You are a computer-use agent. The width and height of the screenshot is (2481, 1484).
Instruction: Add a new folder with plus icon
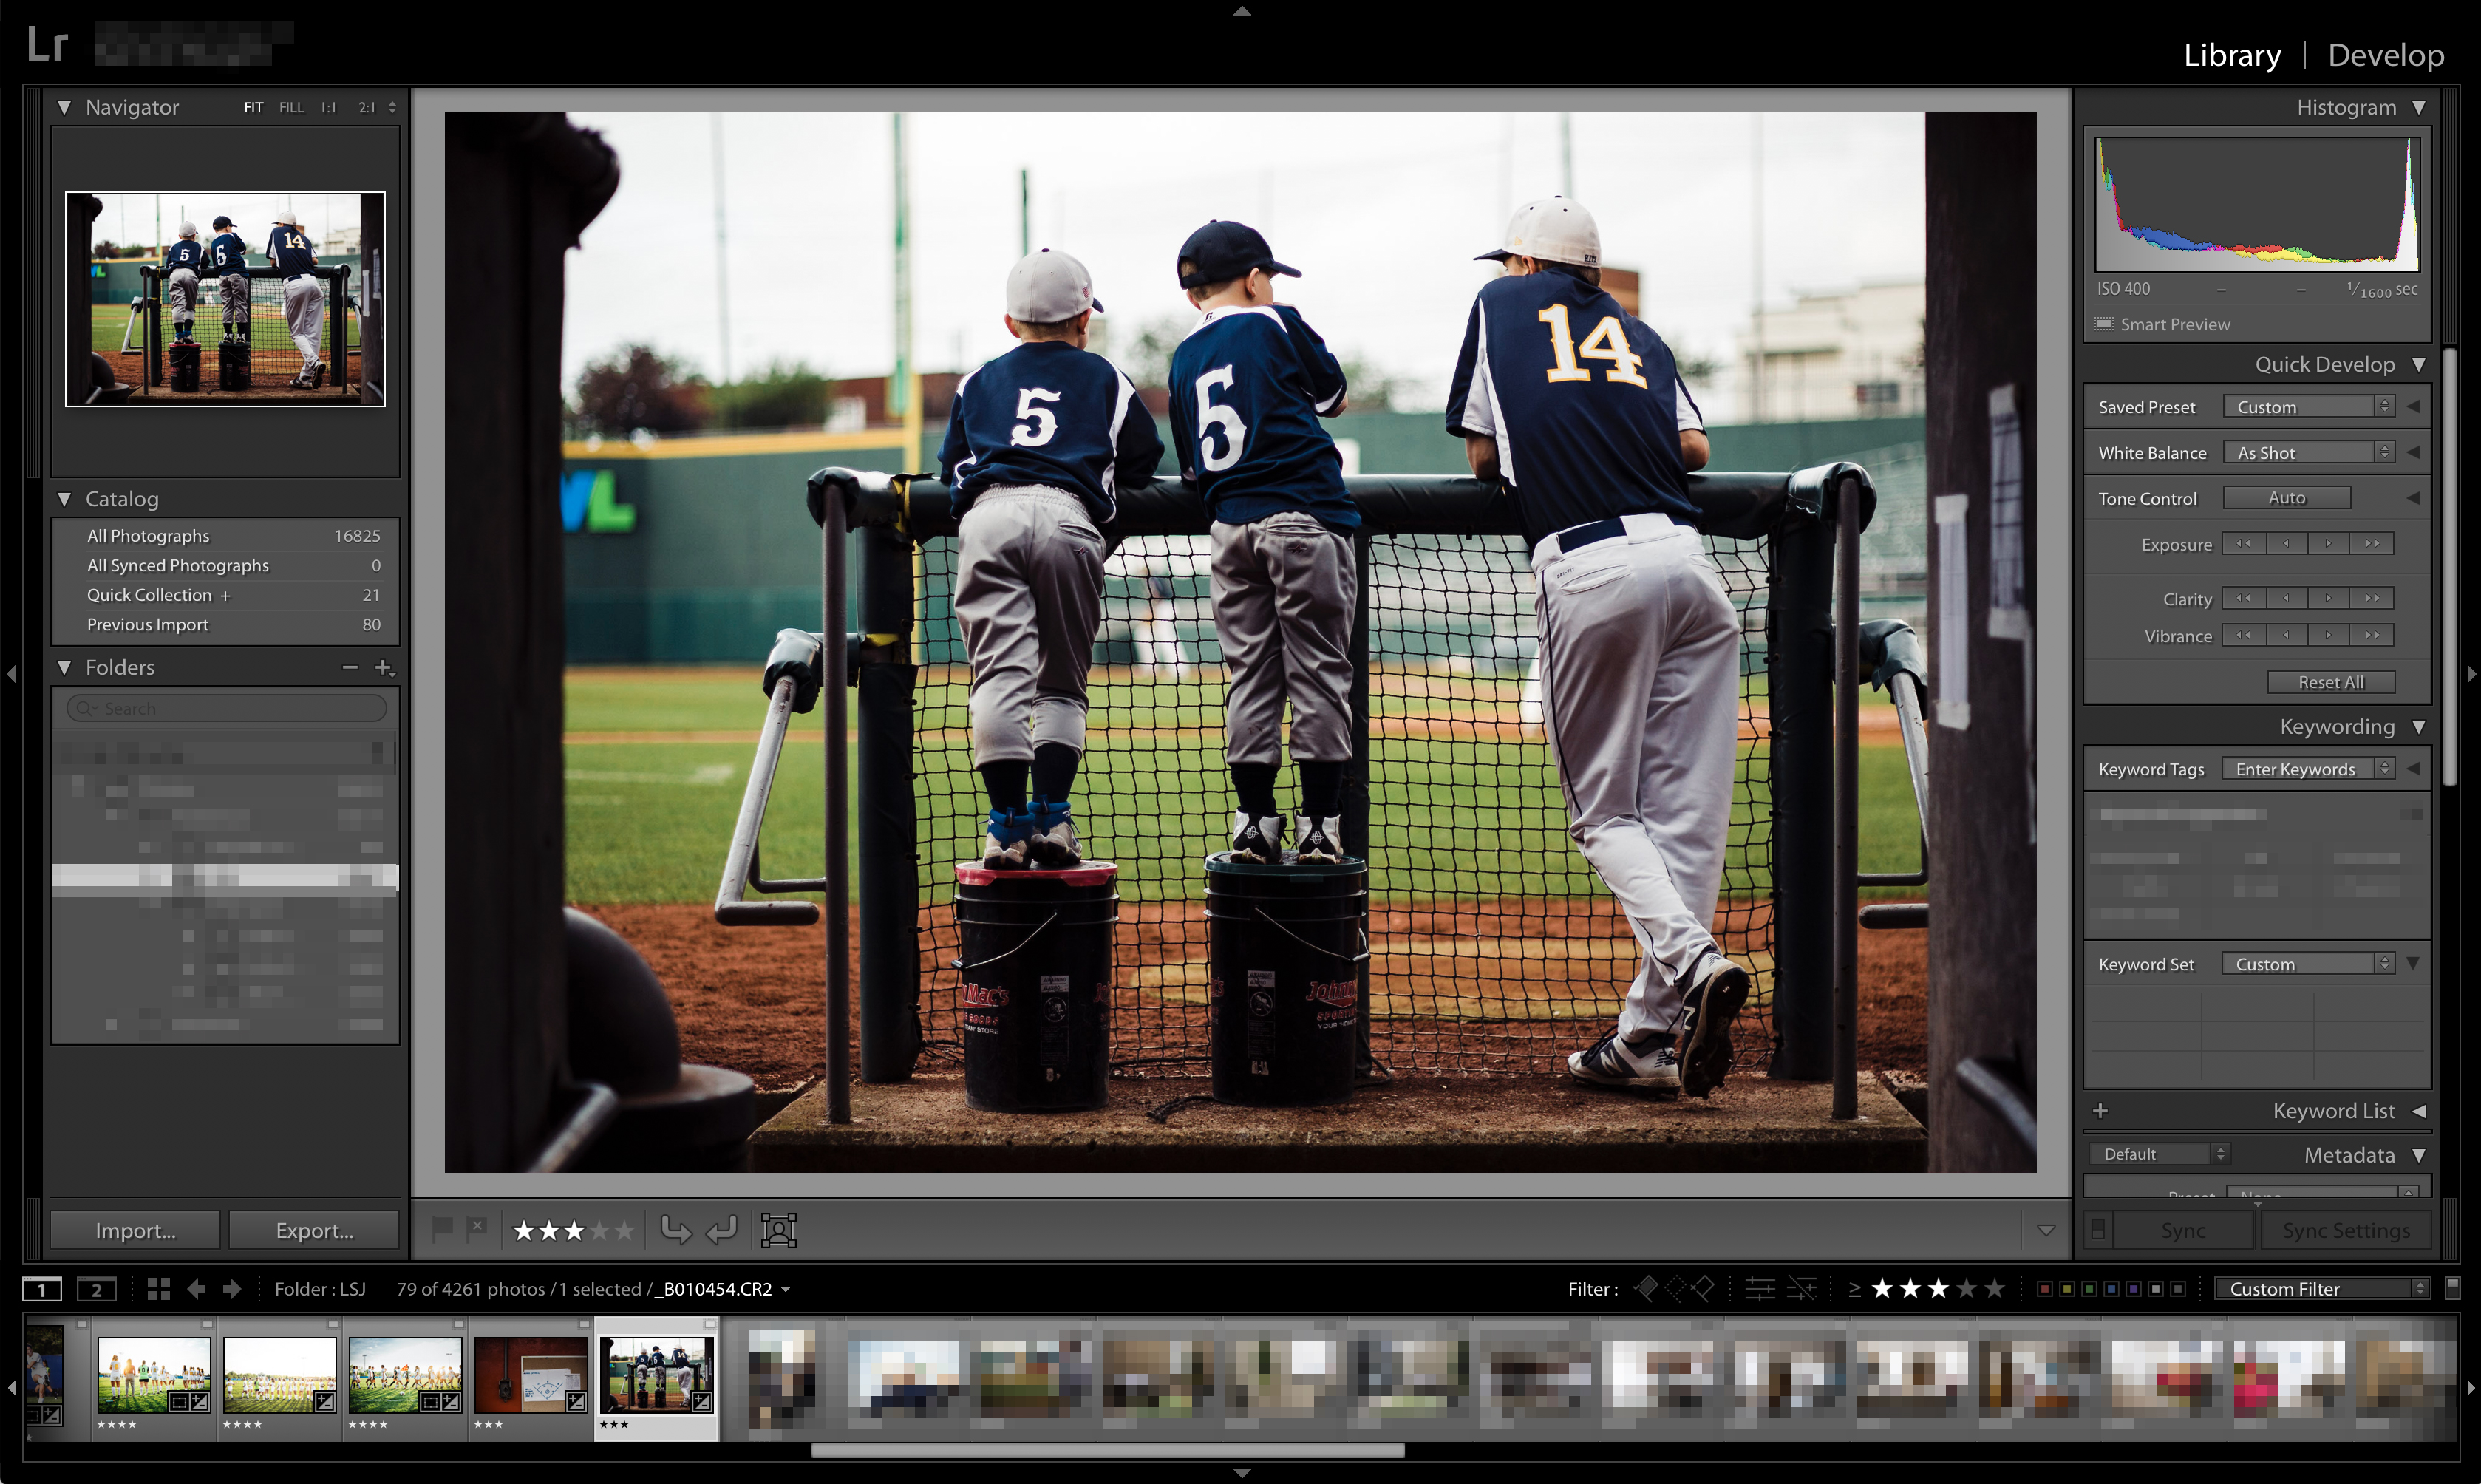[x=383, y=667]
